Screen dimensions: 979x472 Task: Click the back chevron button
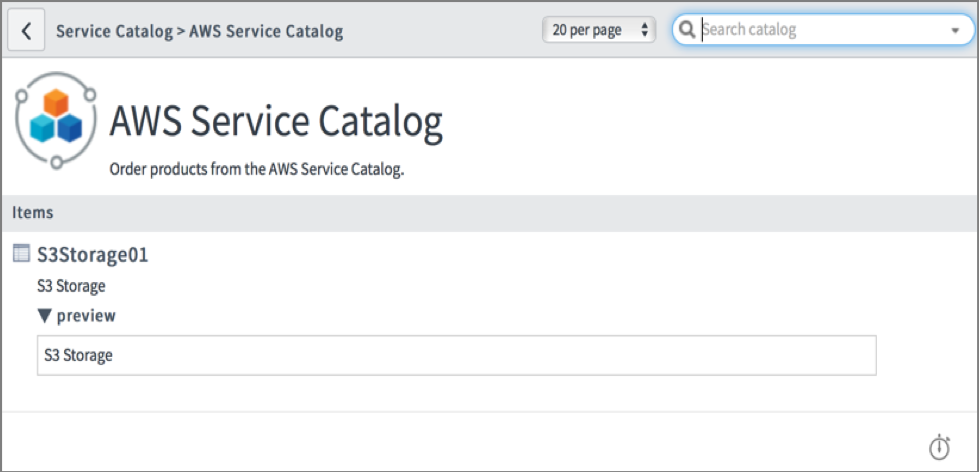pyautogui.click(x=26, y=31)
